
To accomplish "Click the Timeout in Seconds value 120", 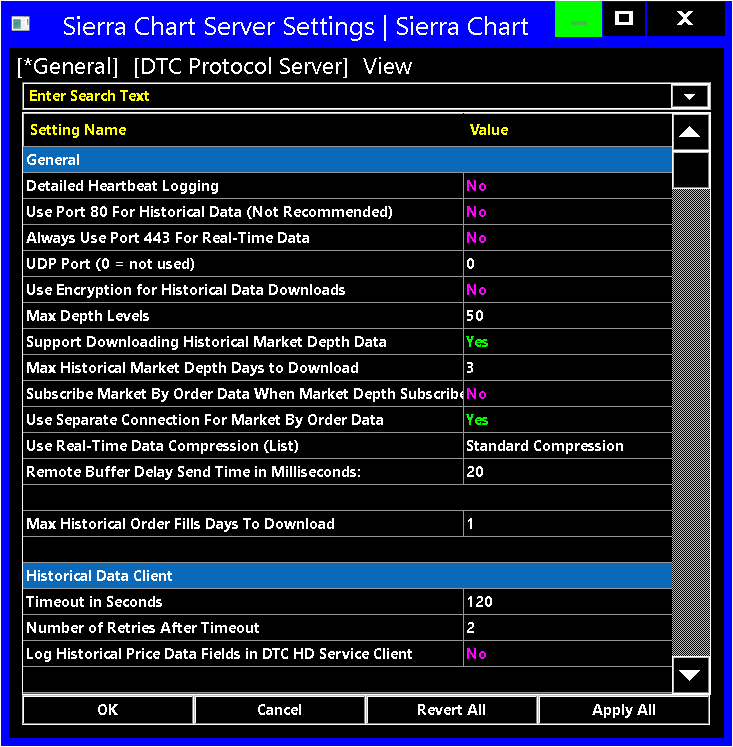I will point(567,602).
